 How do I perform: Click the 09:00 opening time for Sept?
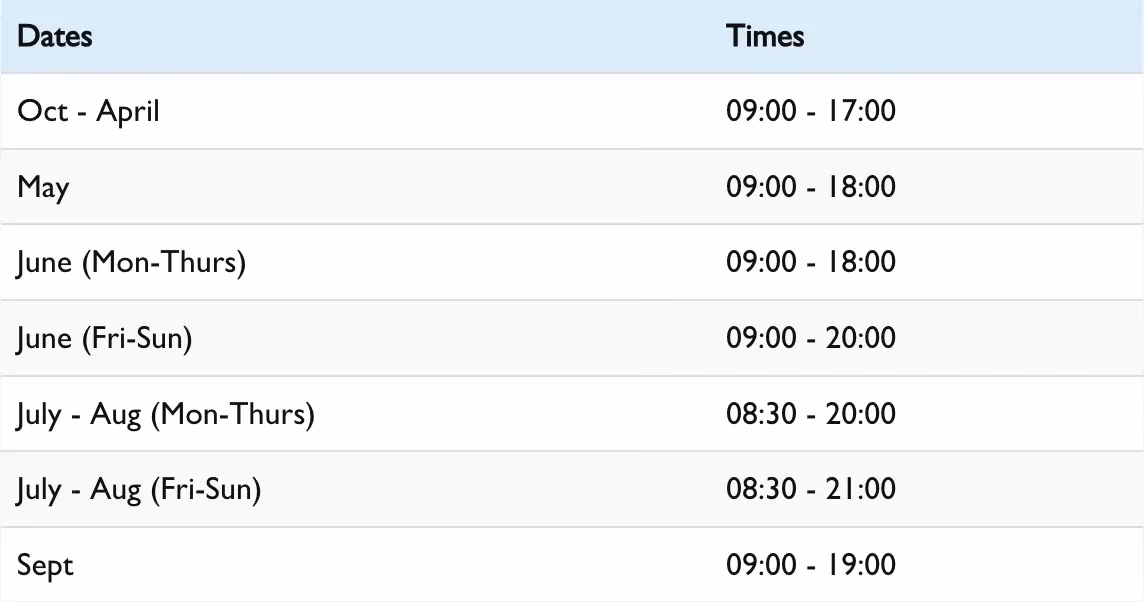[760, 565]
